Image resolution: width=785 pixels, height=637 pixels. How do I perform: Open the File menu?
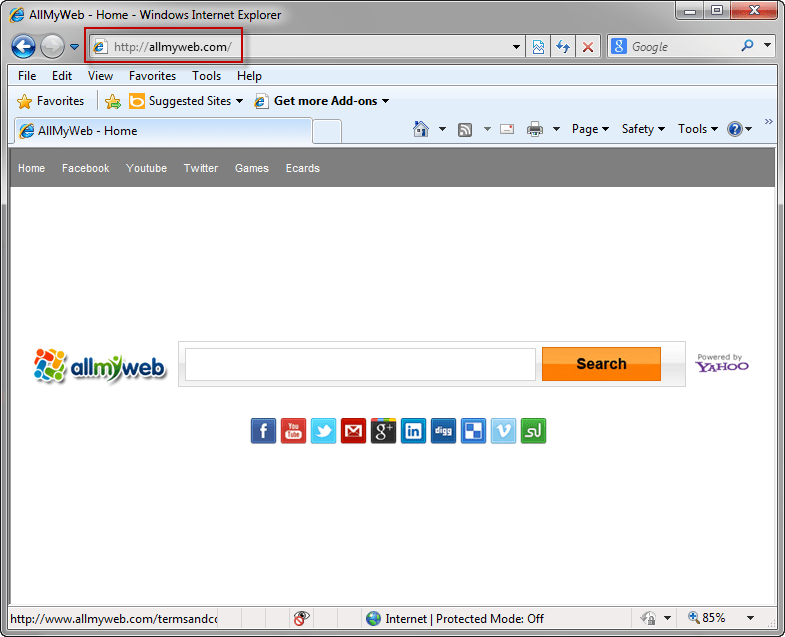coord(27,76)
